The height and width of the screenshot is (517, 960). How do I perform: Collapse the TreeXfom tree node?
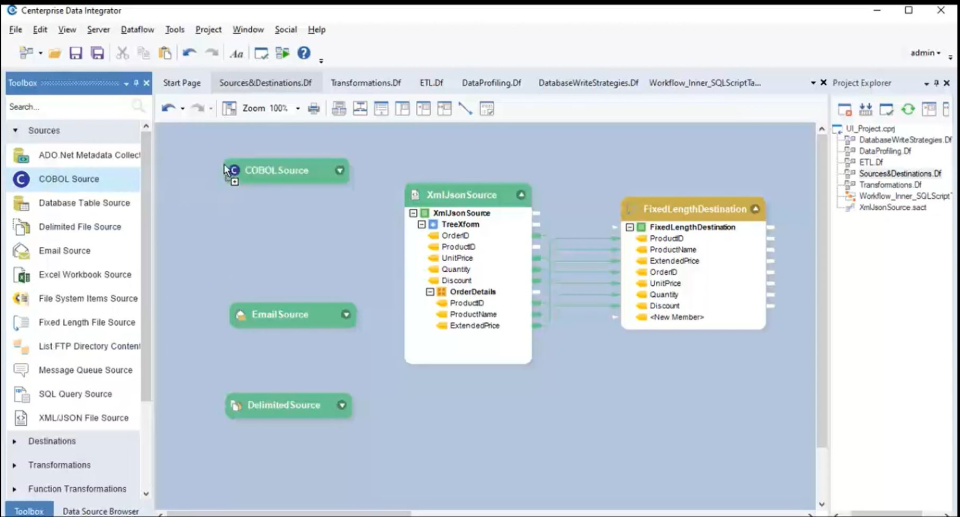(x=422, y=224)
